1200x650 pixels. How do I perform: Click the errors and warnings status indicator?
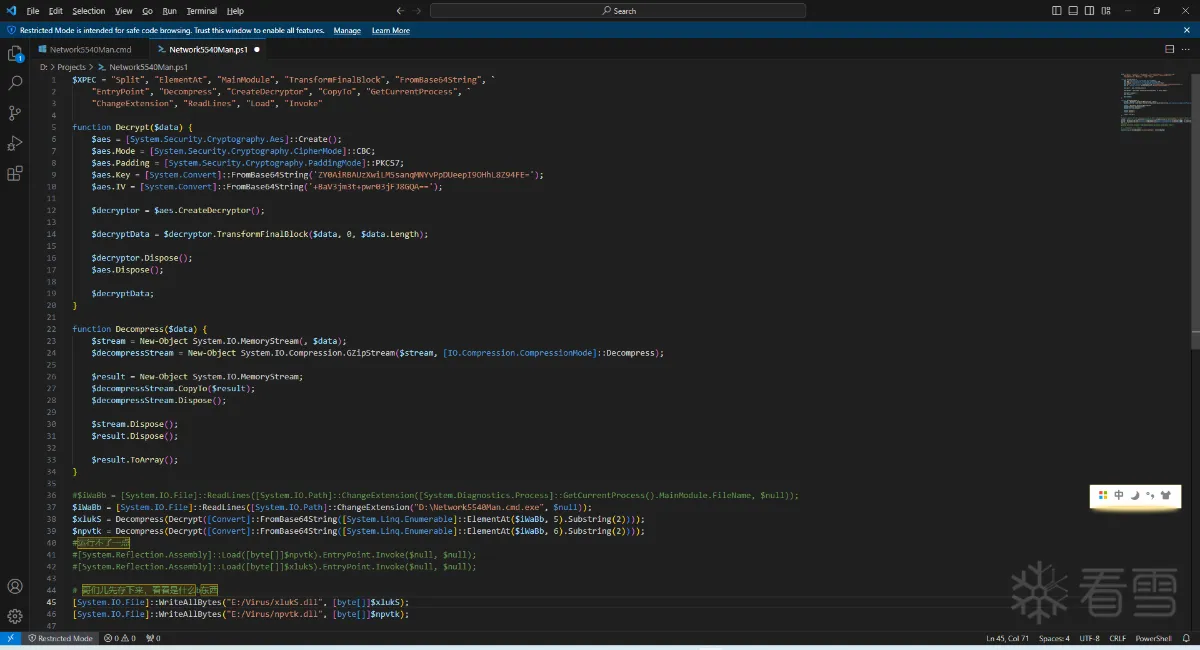(x=119, y=638)
